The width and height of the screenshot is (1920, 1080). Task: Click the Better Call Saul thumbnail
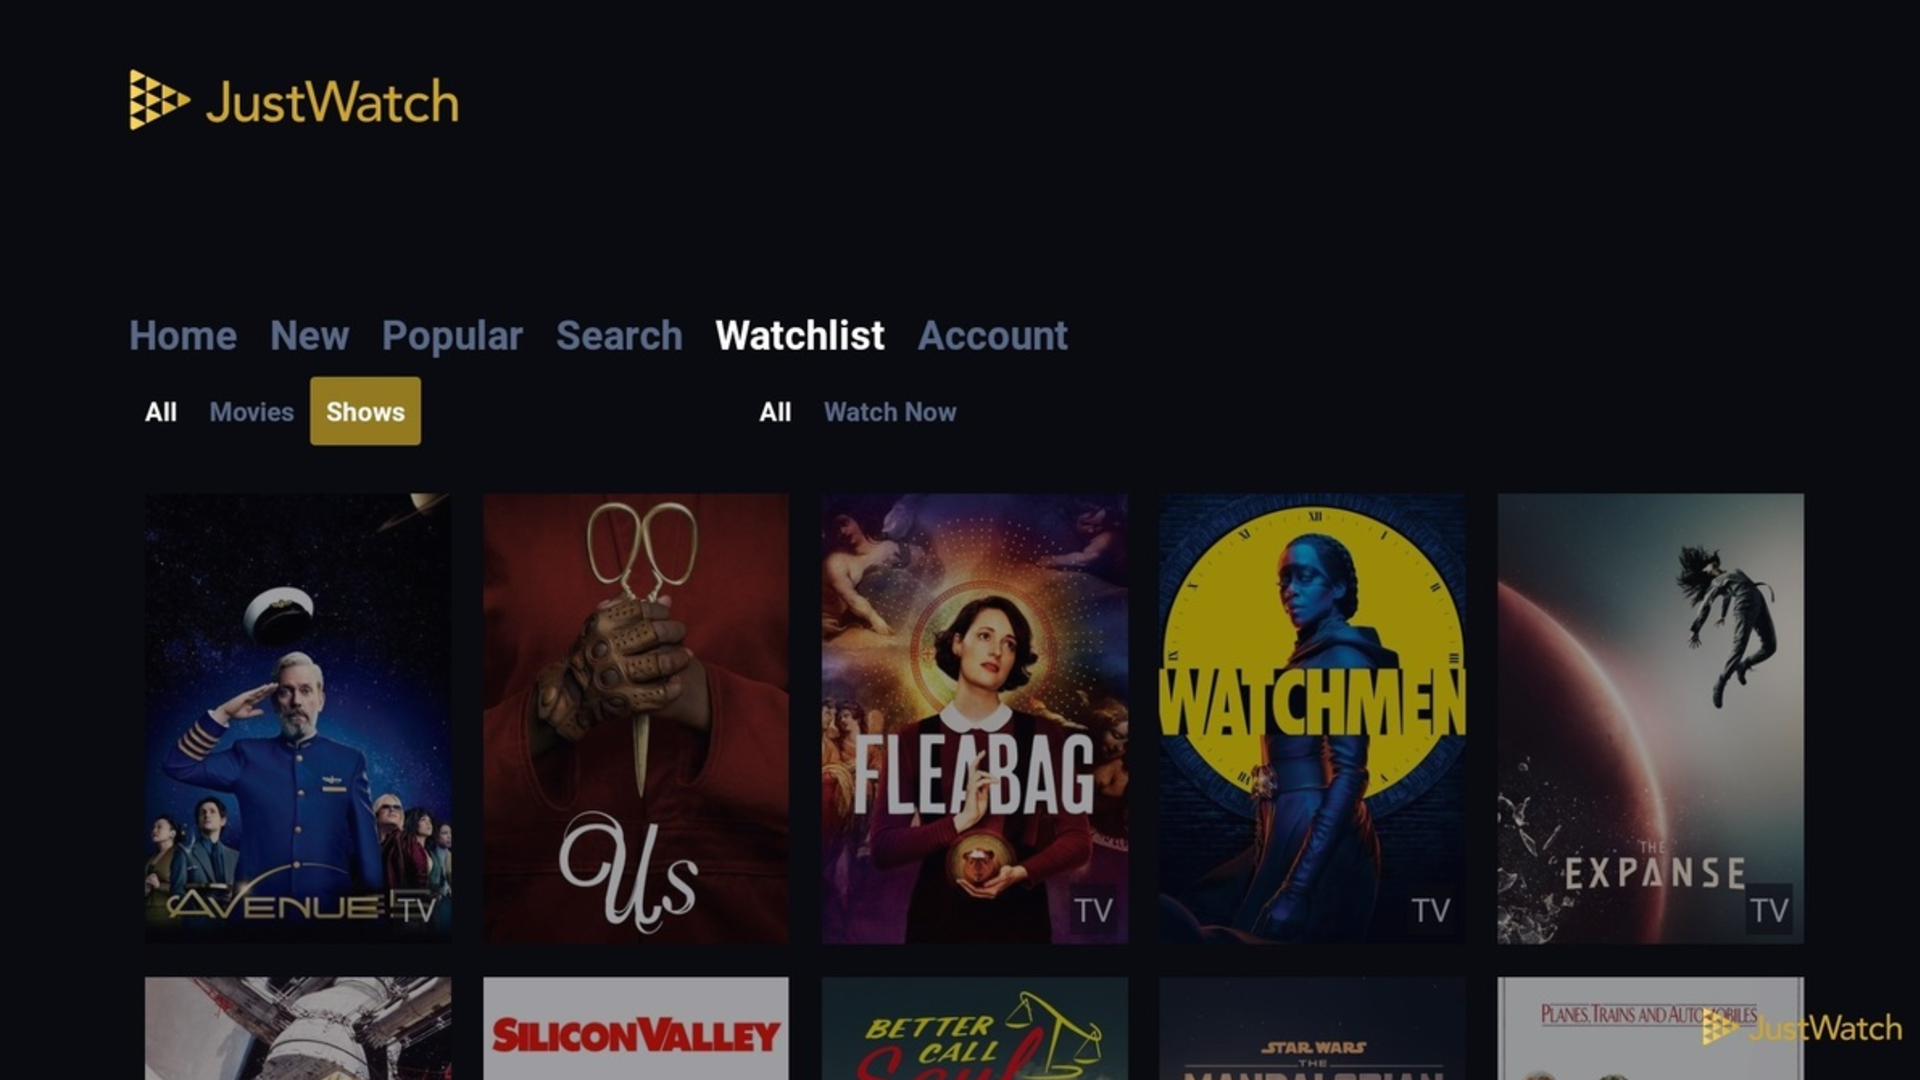point(975,1029)
